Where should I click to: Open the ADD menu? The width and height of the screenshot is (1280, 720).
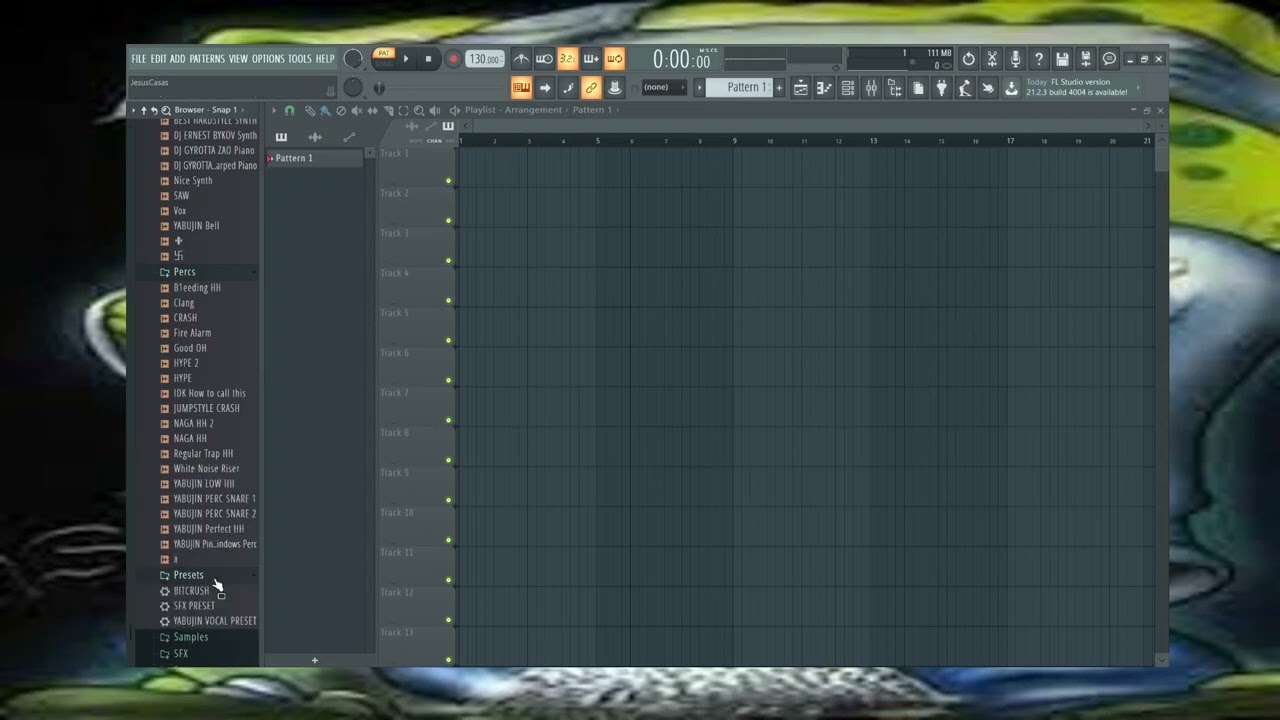[x=177, y=59]
